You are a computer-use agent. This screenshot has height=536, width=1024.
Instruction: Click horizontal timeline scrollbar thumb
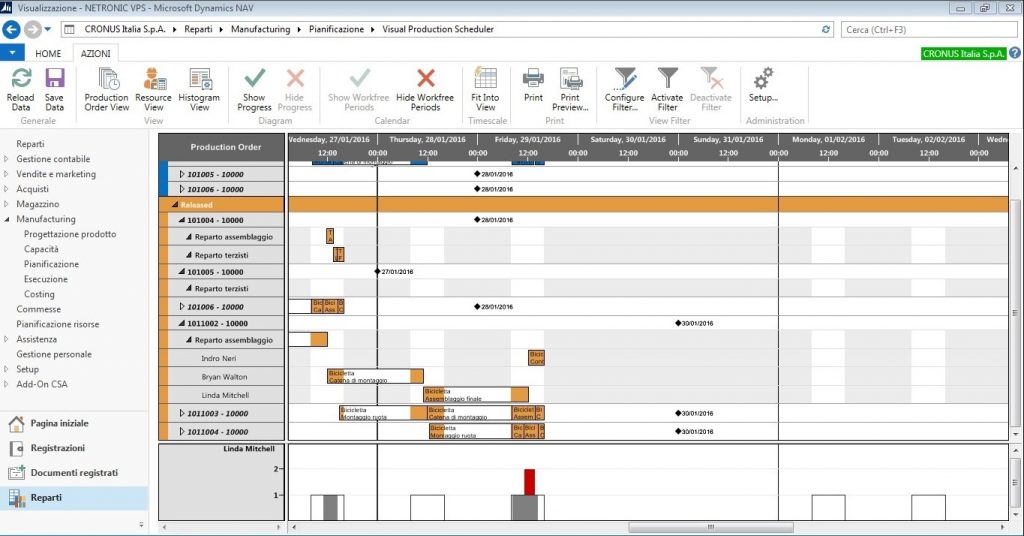711,527
